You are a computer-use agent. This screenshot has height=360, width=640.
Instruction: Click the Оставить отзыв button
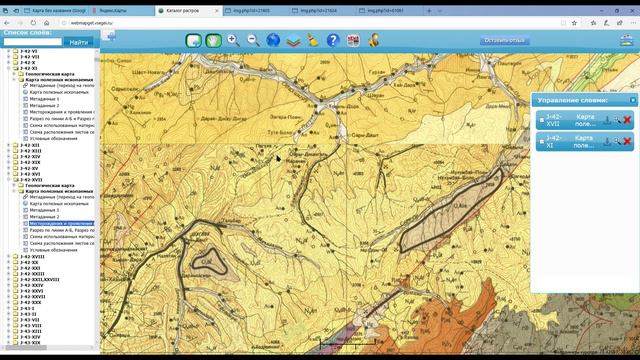tap(504, 40)
